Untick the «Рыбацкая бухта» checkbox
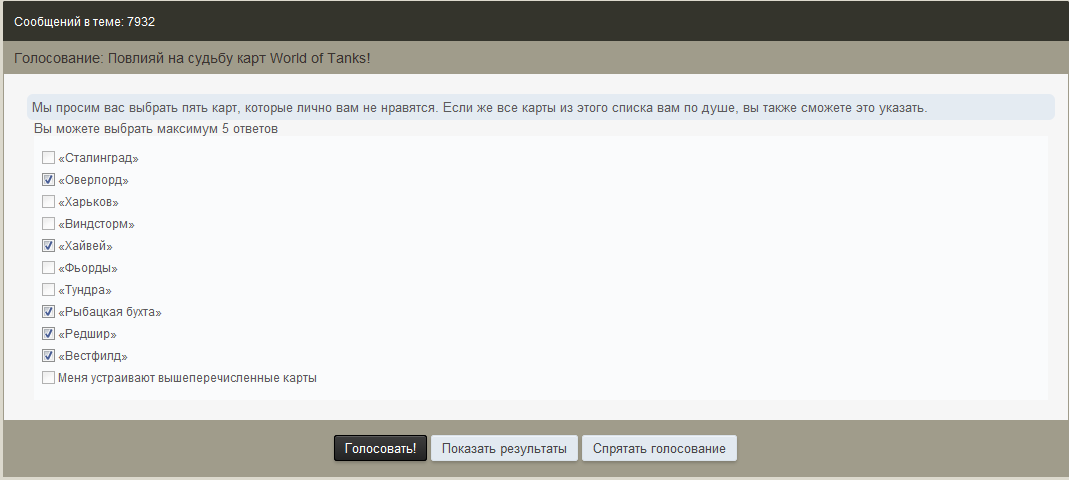This screenshot has width=1069, height=480. (48, 312)
